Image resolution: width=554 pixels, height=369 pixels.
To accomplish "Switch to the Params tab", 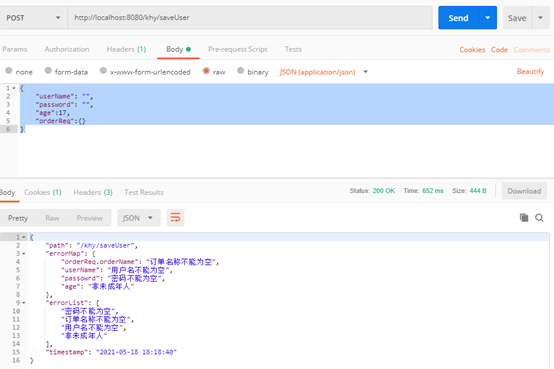I will click(x=14, y=49).
